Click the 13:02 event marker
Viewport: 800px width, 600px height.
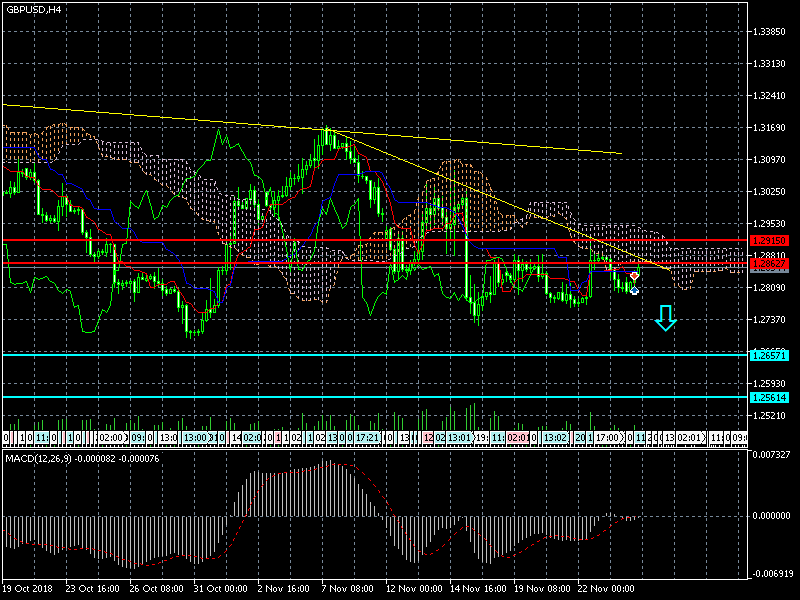tap(555, 438)
